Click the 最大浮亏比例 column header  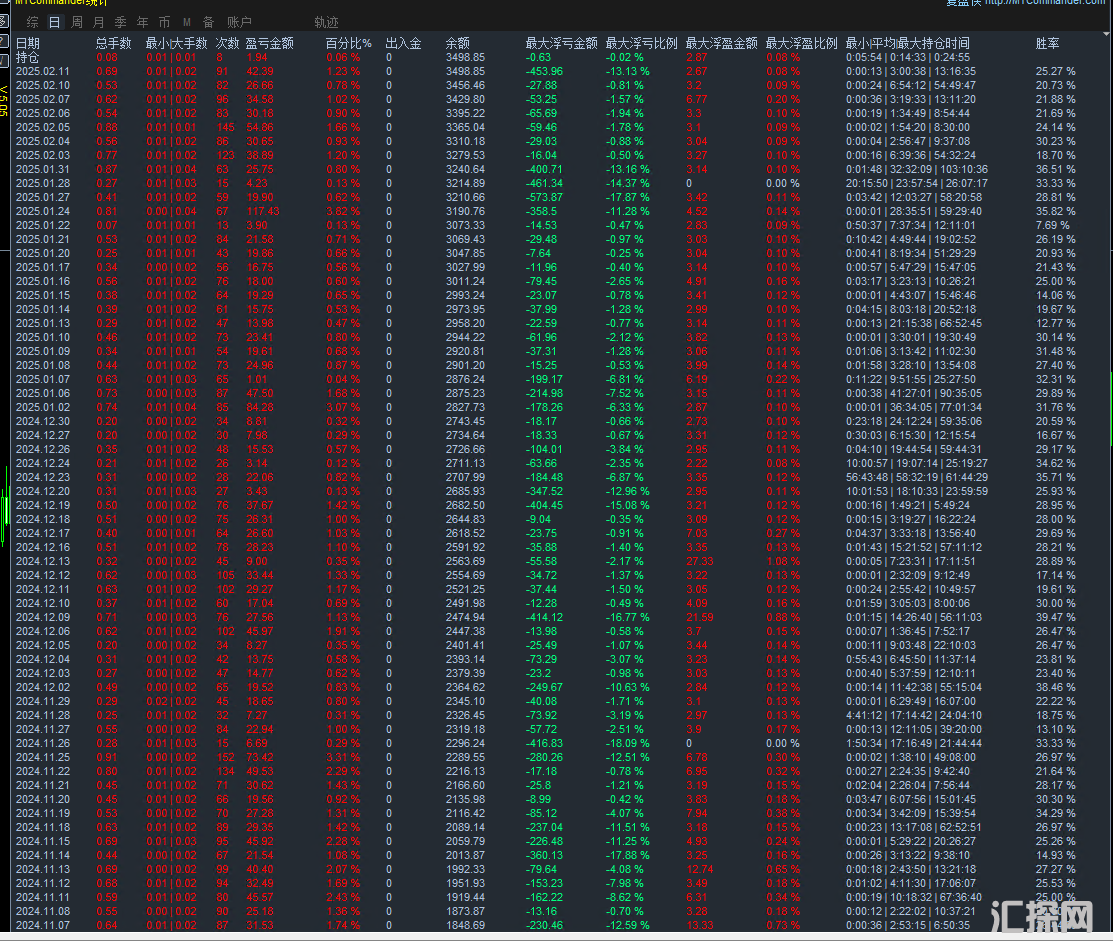click(641, 43)
